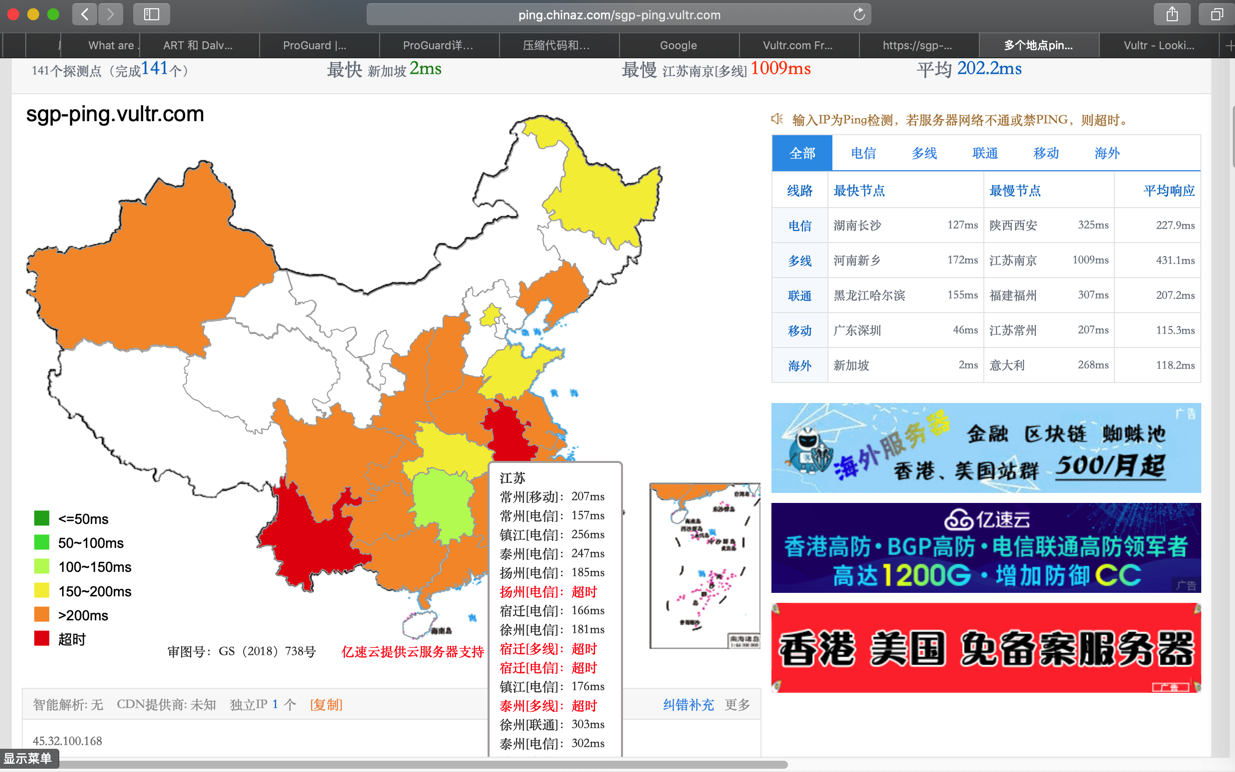
Task: Open the 'Vultr.com Fr...' tab
Action: click(797, 45)
